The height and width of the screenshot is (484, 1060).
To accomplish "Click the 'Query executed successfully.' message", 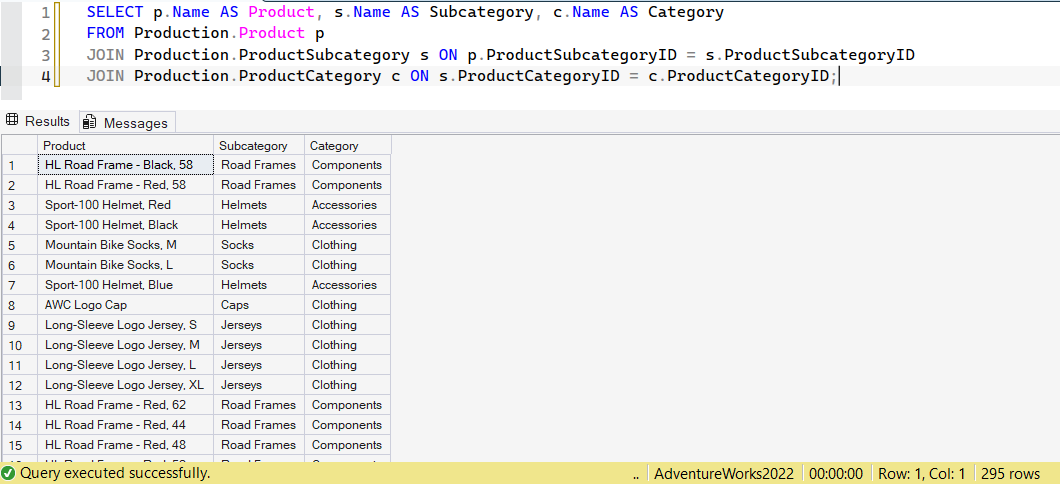I will (x=116, y=473).
